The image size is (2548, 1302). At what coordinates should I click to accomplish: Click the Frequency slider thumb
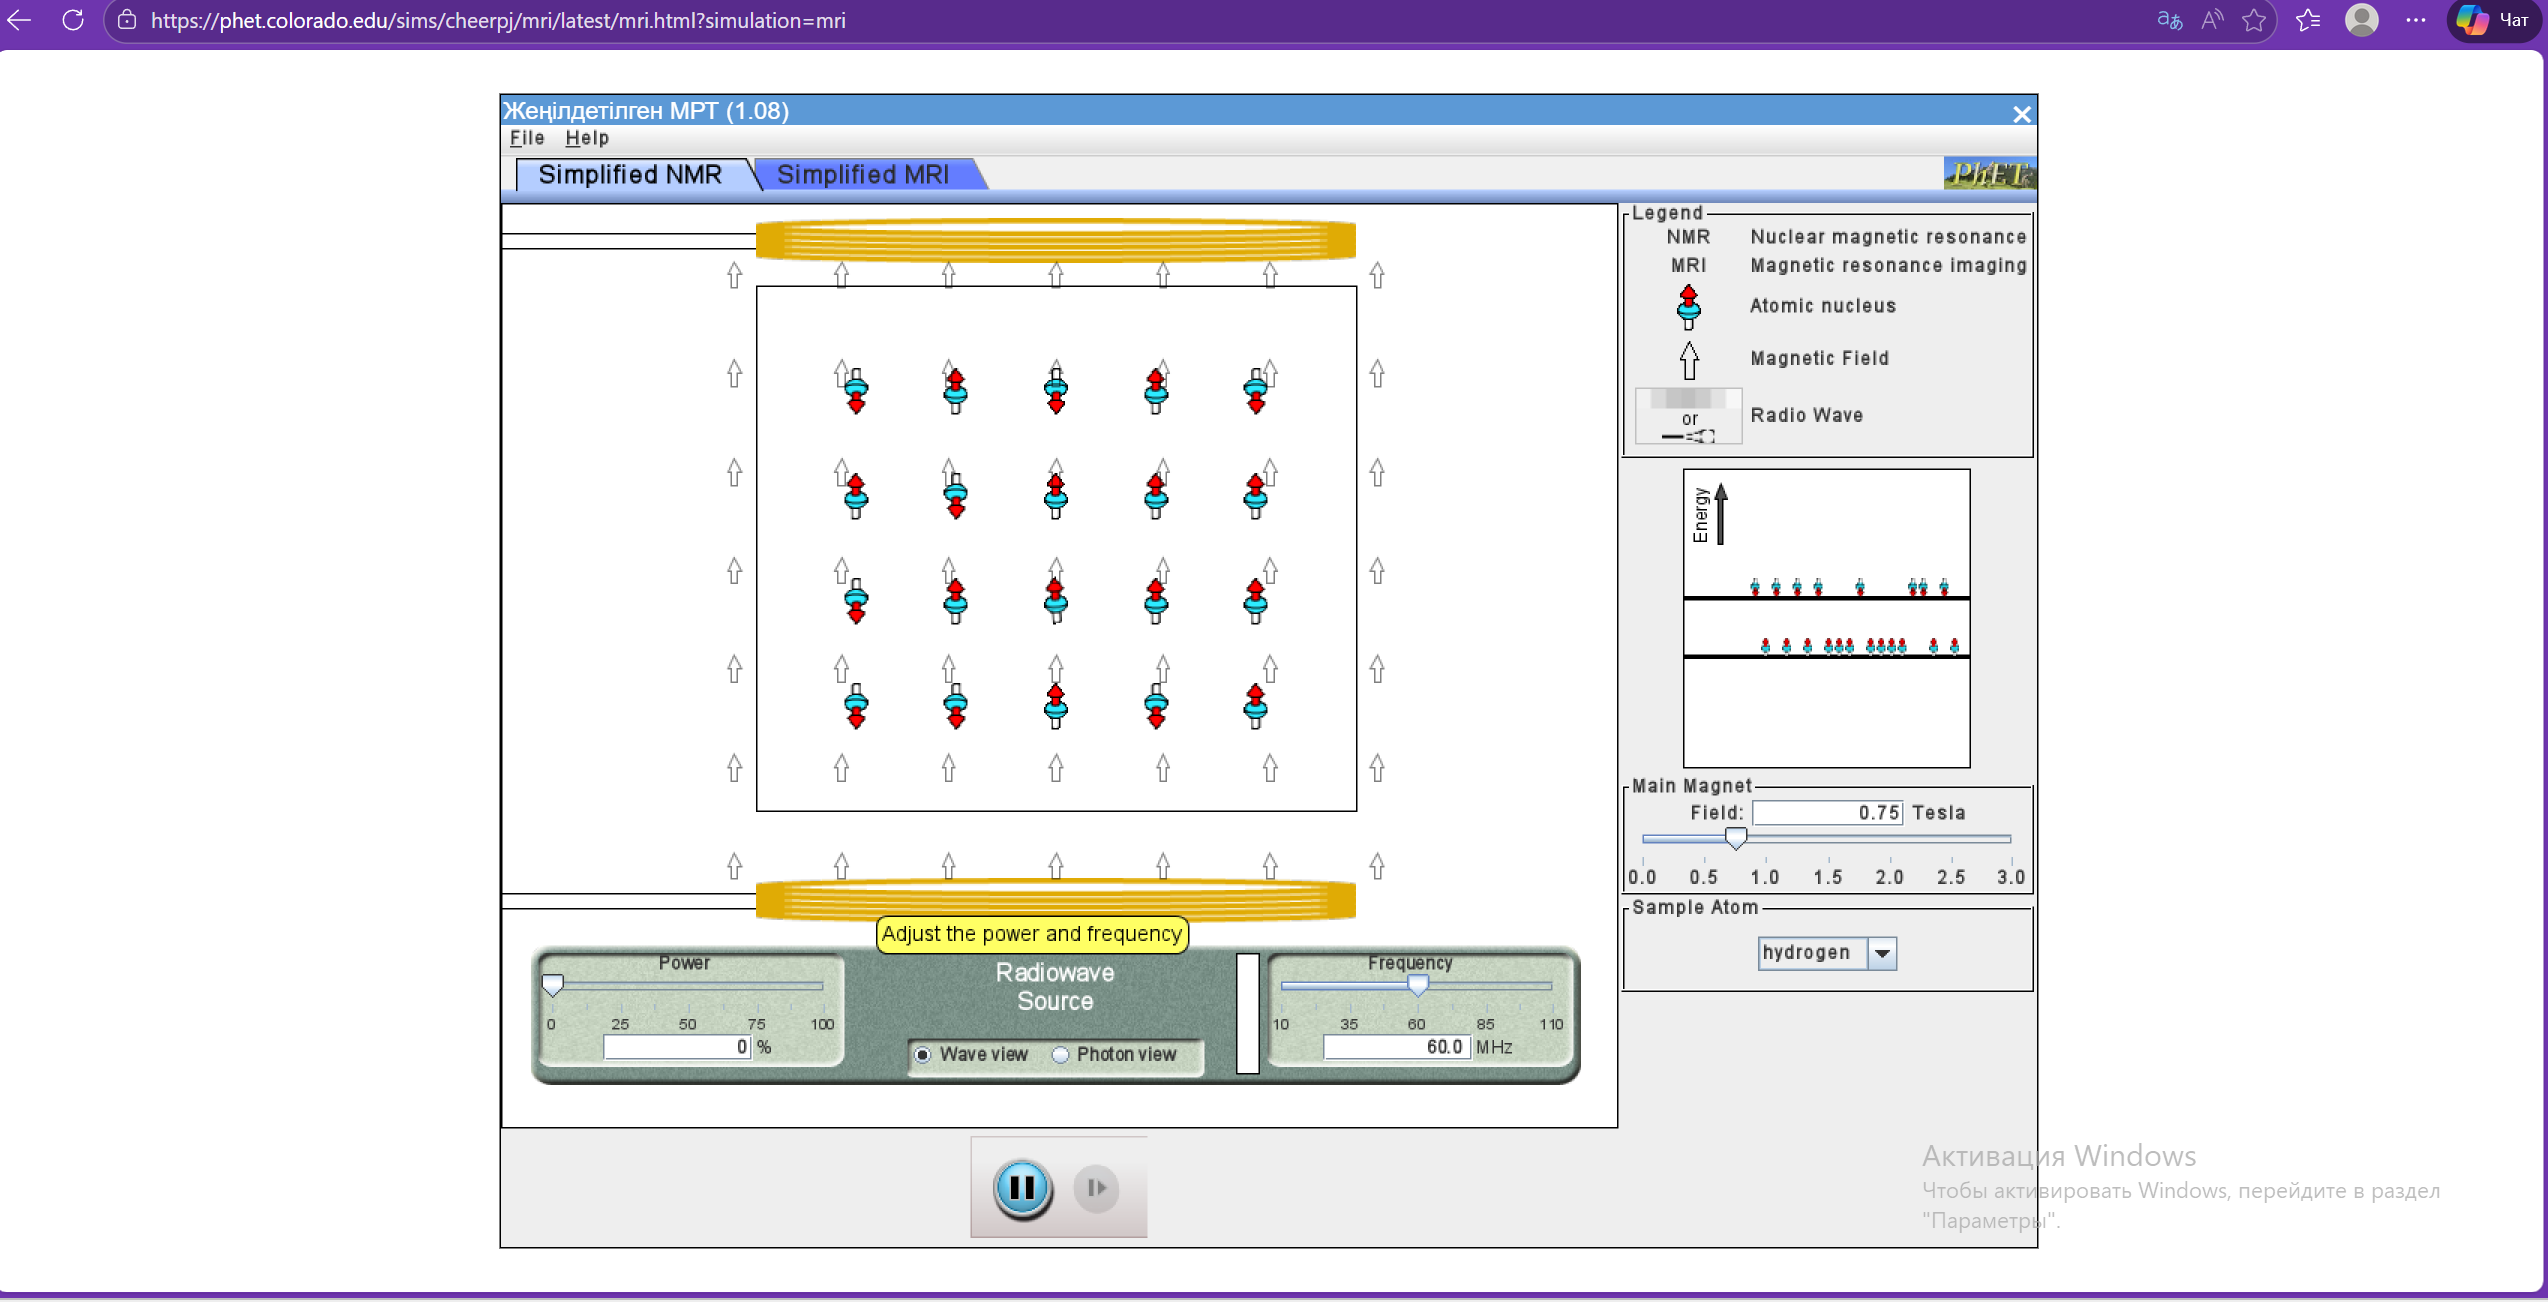coord(1417,985)
